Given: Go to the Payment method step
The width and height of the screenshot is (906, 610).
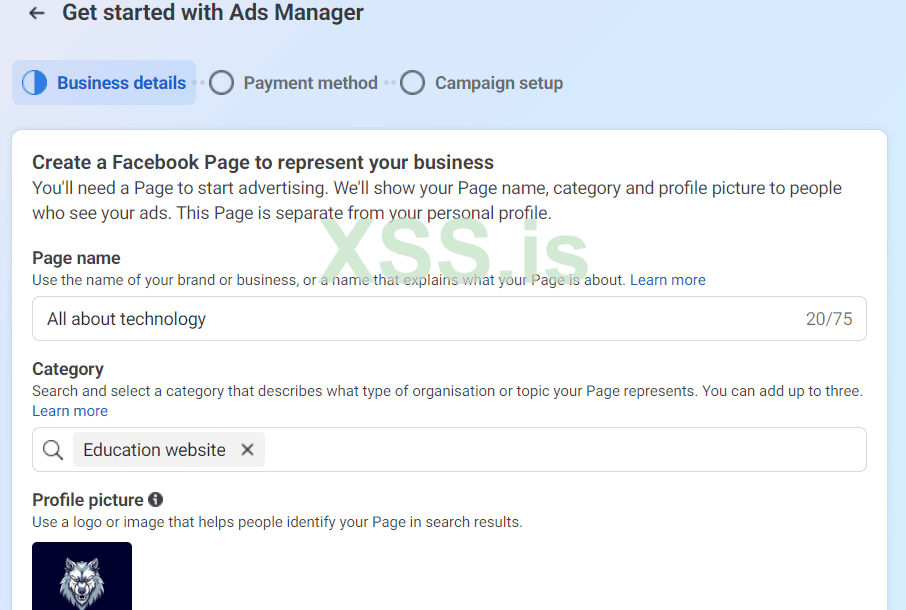Looking at the screenshot, I should [310, 83].
